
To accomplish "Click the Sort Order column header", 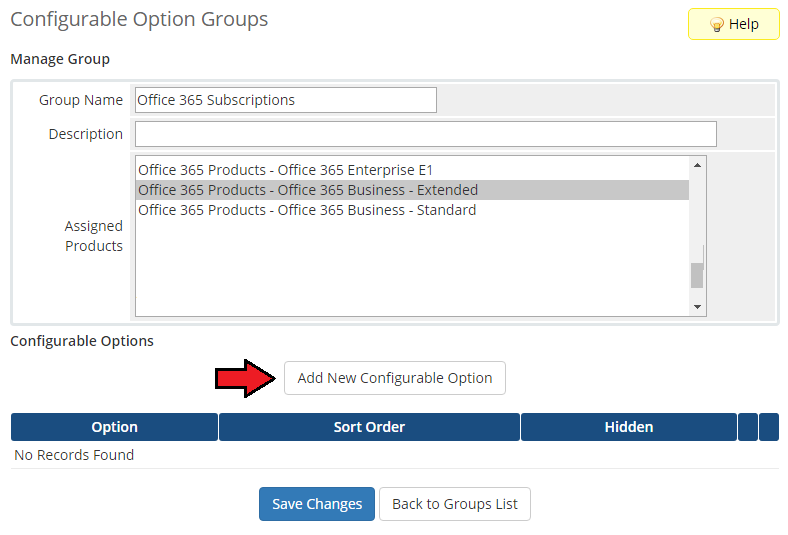I will coord(369,427).
